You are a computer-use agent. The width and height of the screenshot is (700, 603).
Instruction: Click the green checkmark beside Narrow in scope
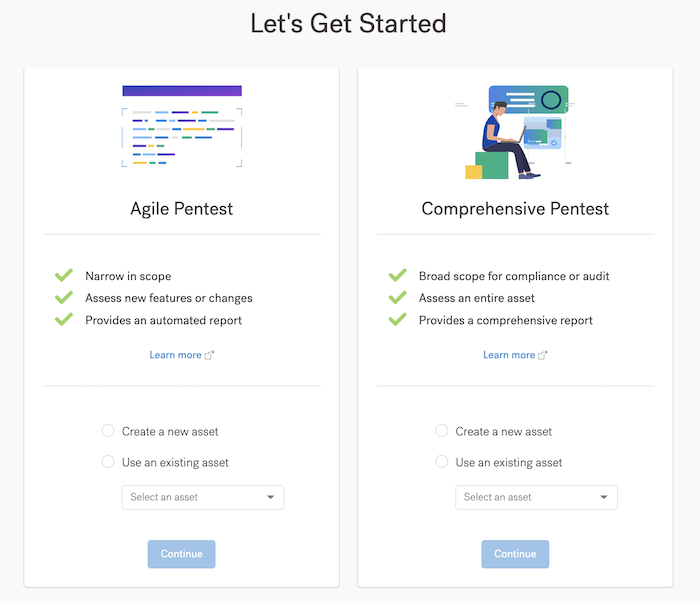point(64,275)
